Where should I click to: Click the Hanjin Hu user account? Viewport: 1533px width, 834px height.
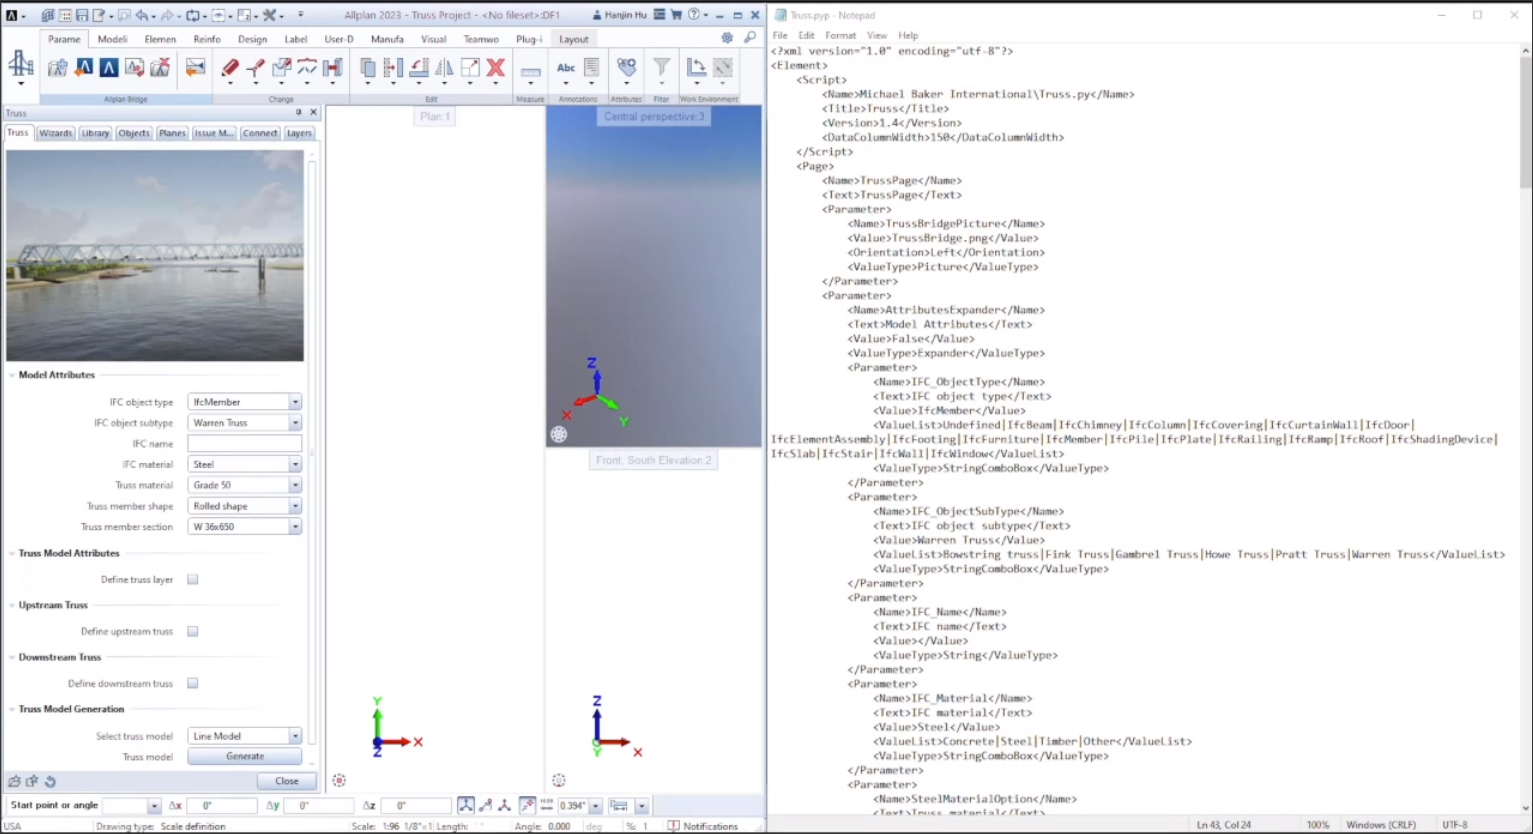click(x=620, y=15)
